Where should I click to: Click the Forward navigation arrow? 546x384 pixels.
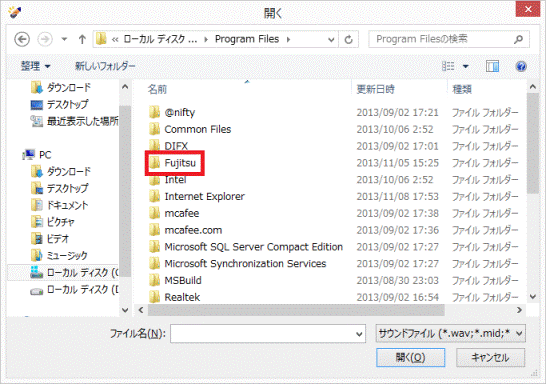click(x=45, y=39)
